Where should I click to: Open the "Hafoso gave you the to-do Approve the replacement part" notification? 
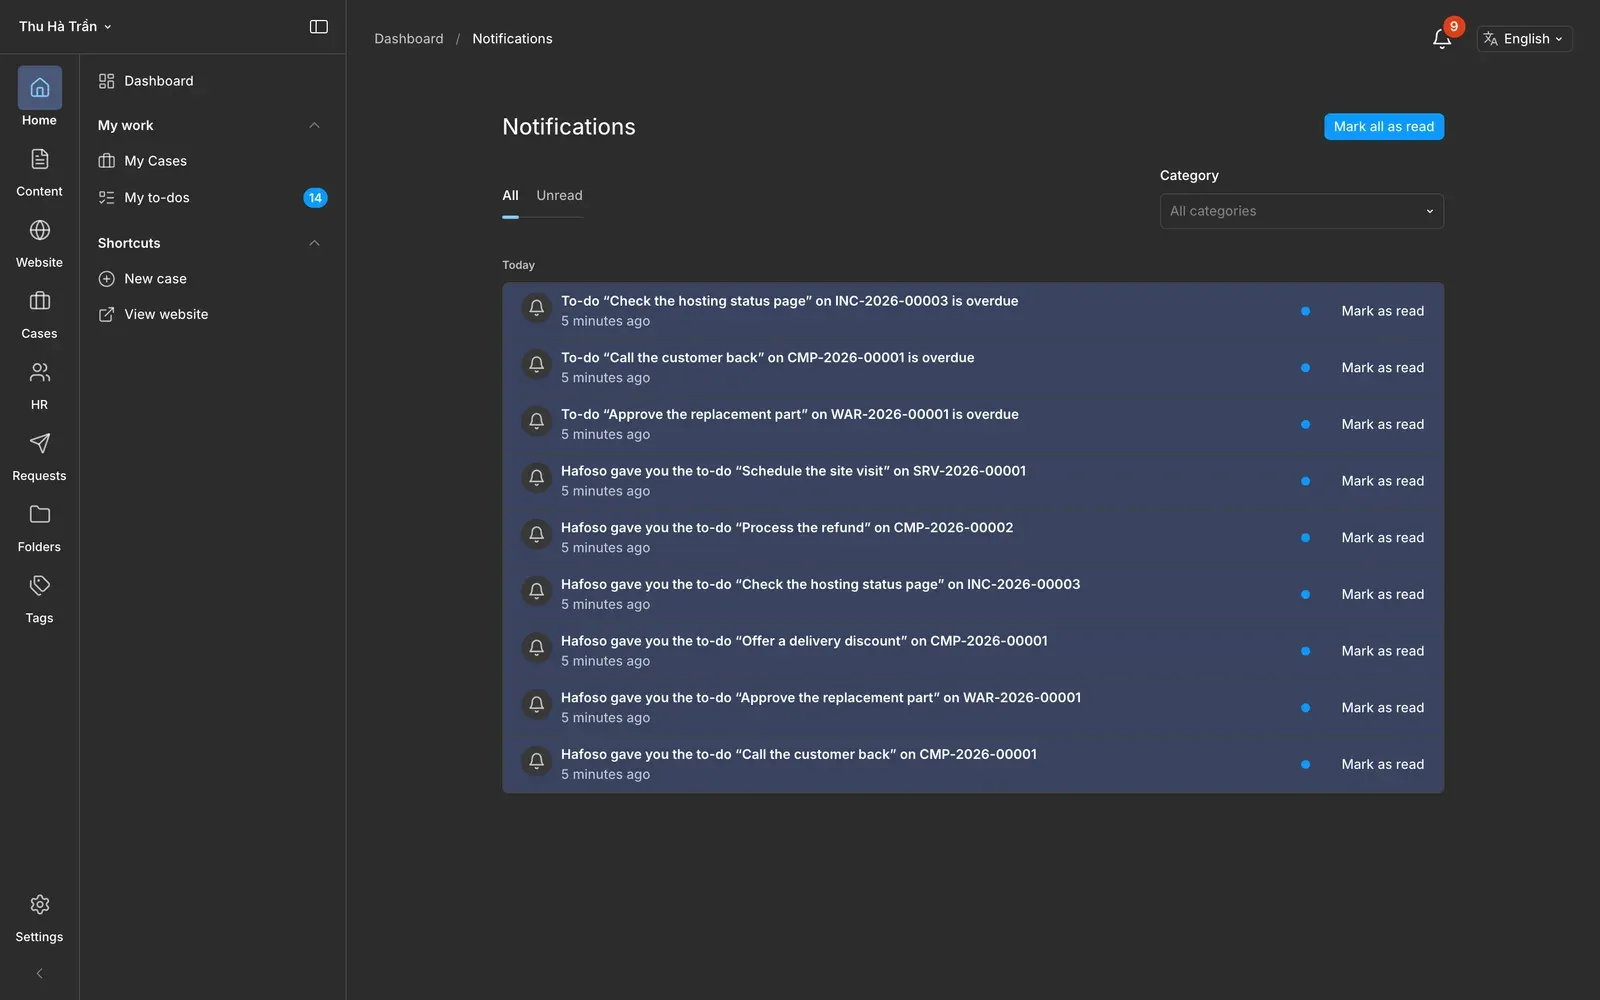pos(973,708)
